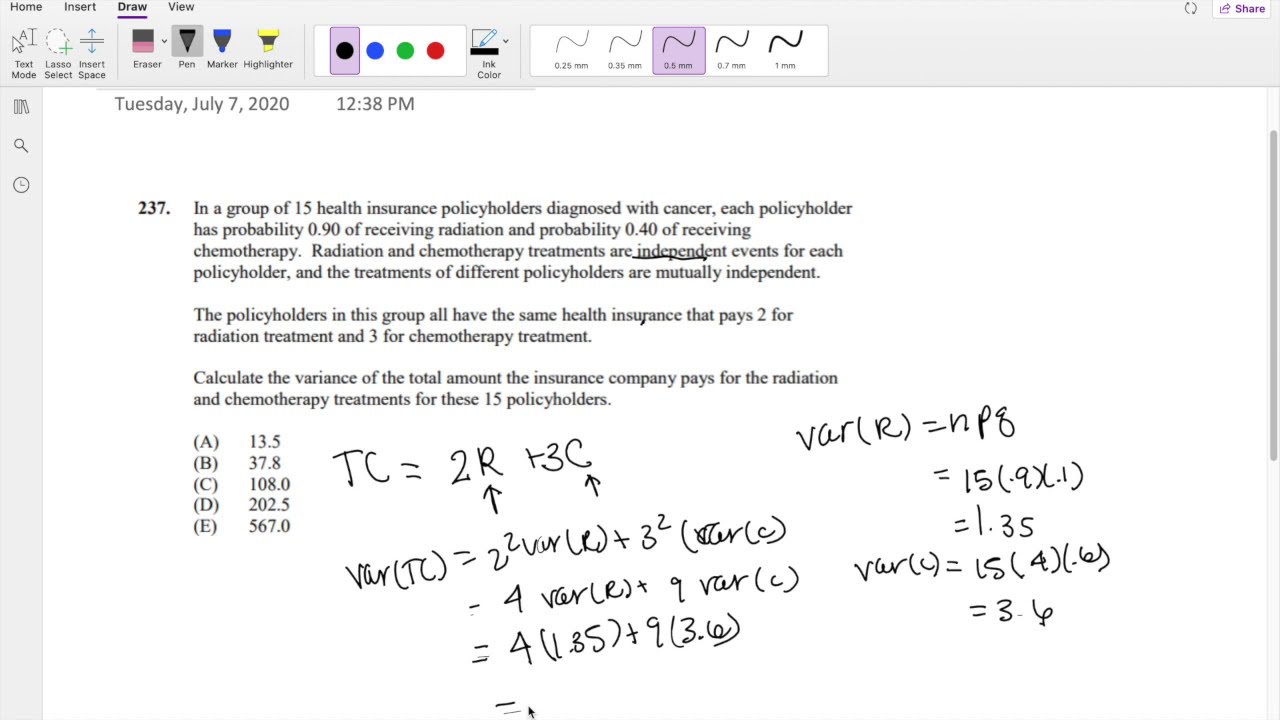This screenshot has height=720, width=1280.
Task: Select the Marker tool
Action: (222, 50)
